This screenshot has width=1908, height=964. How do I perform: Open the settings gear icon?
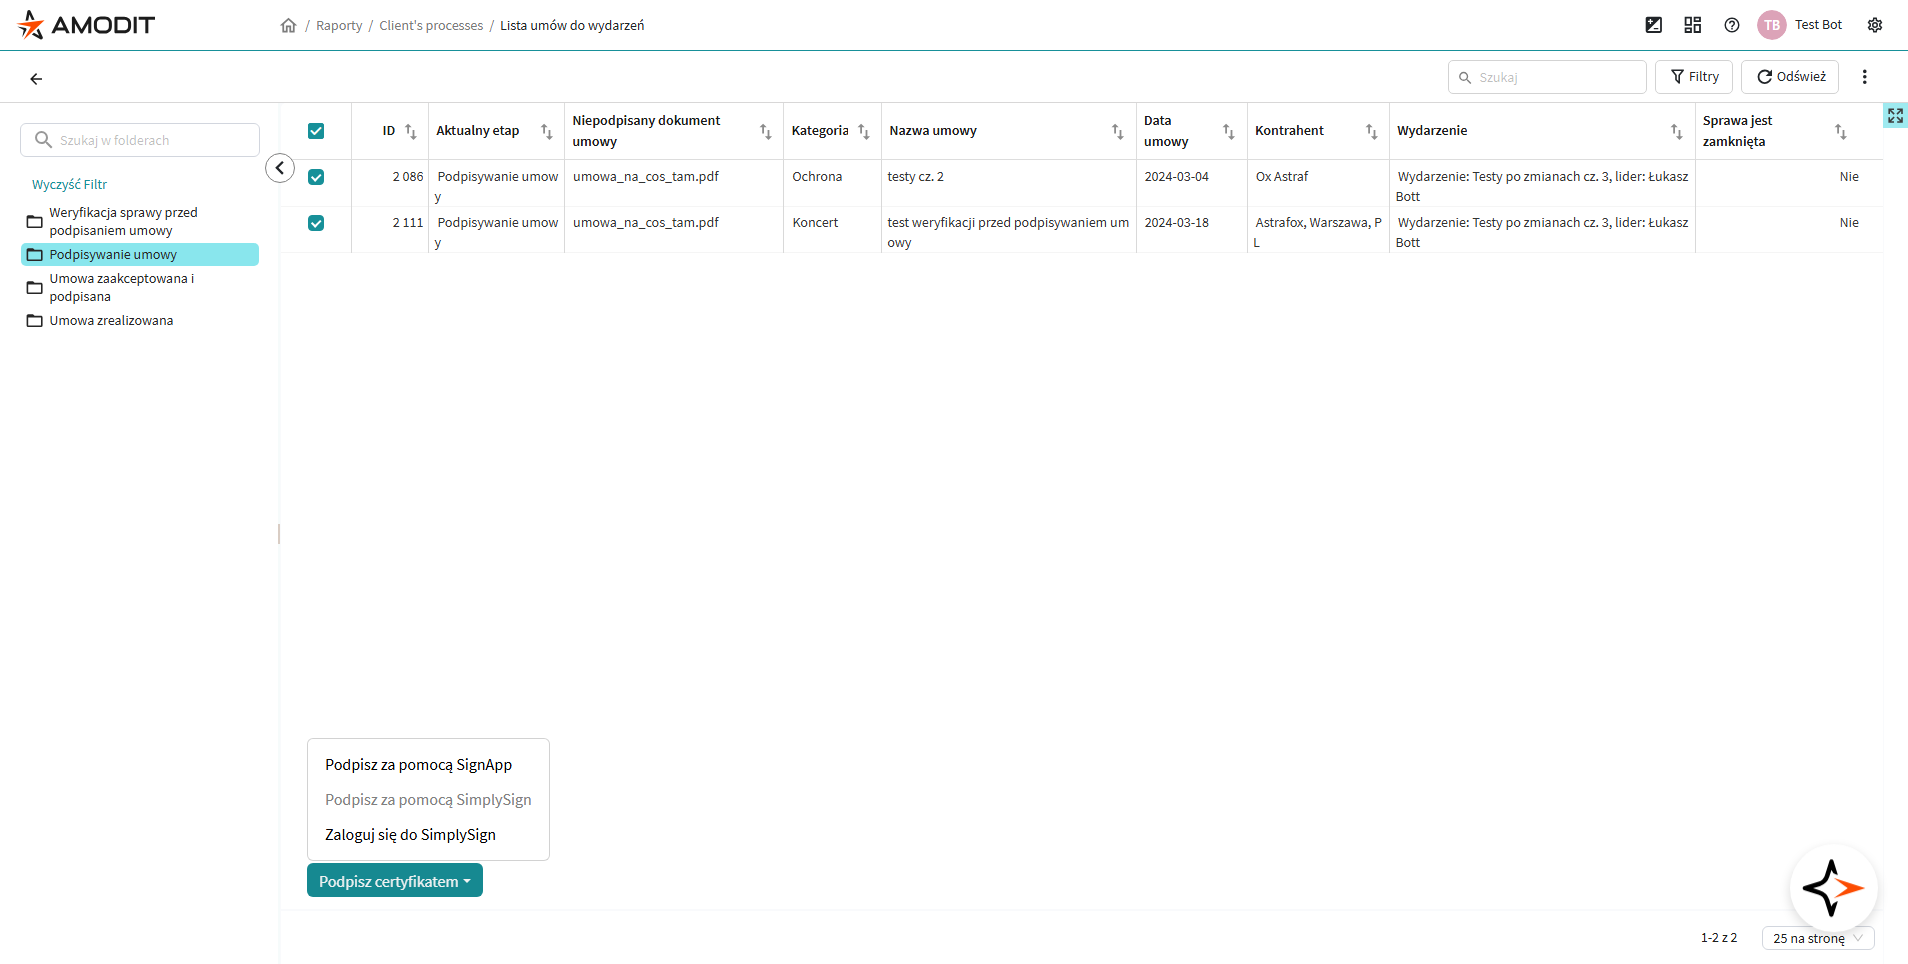[x=1875, y=25]
